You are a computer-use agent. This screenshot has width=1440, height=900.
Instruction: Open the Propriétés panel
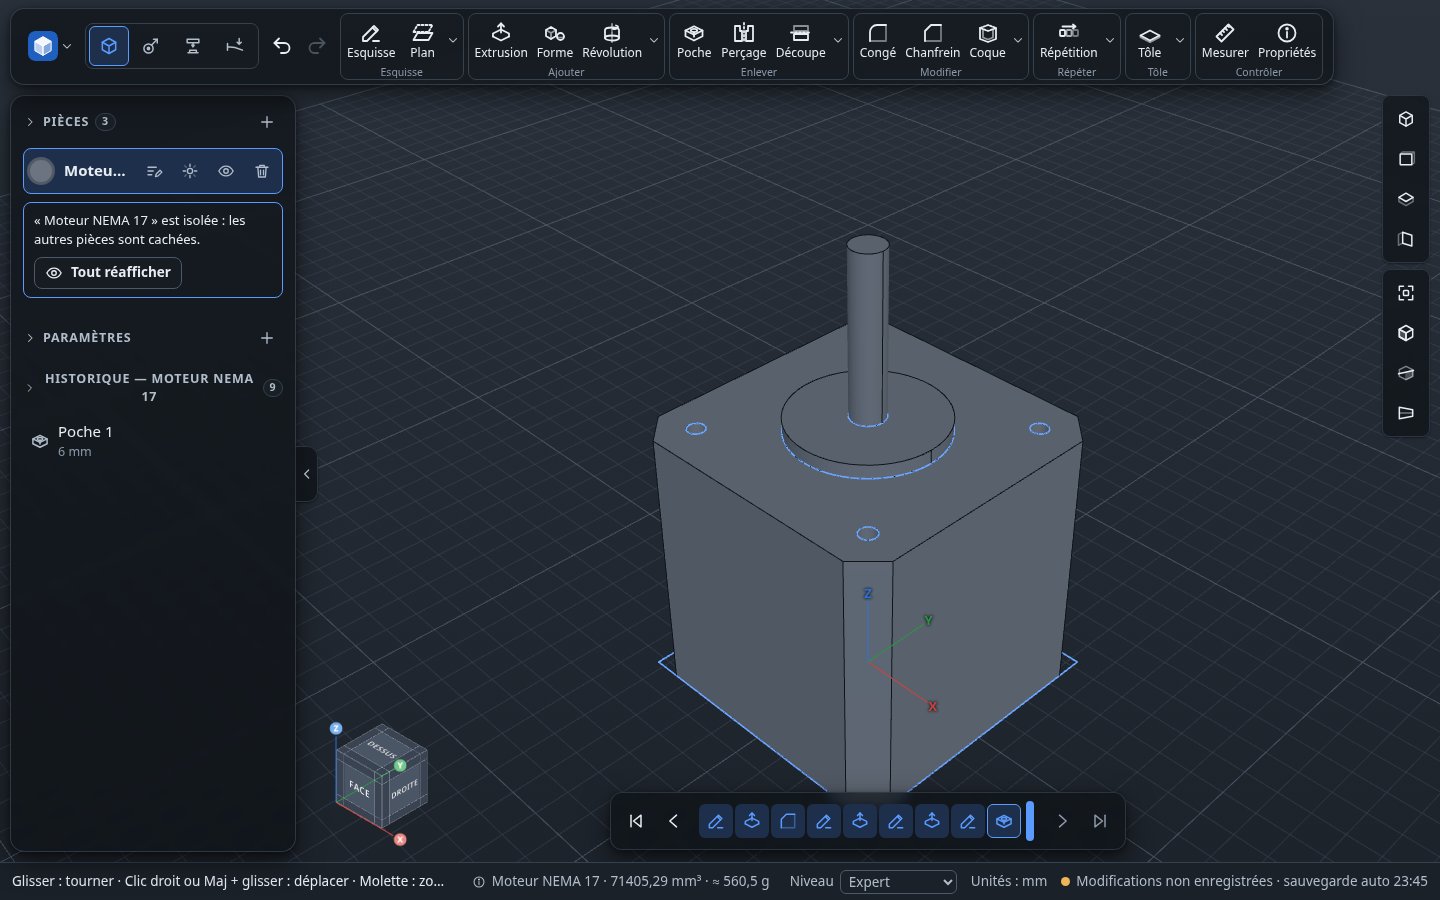point(1287,41)
